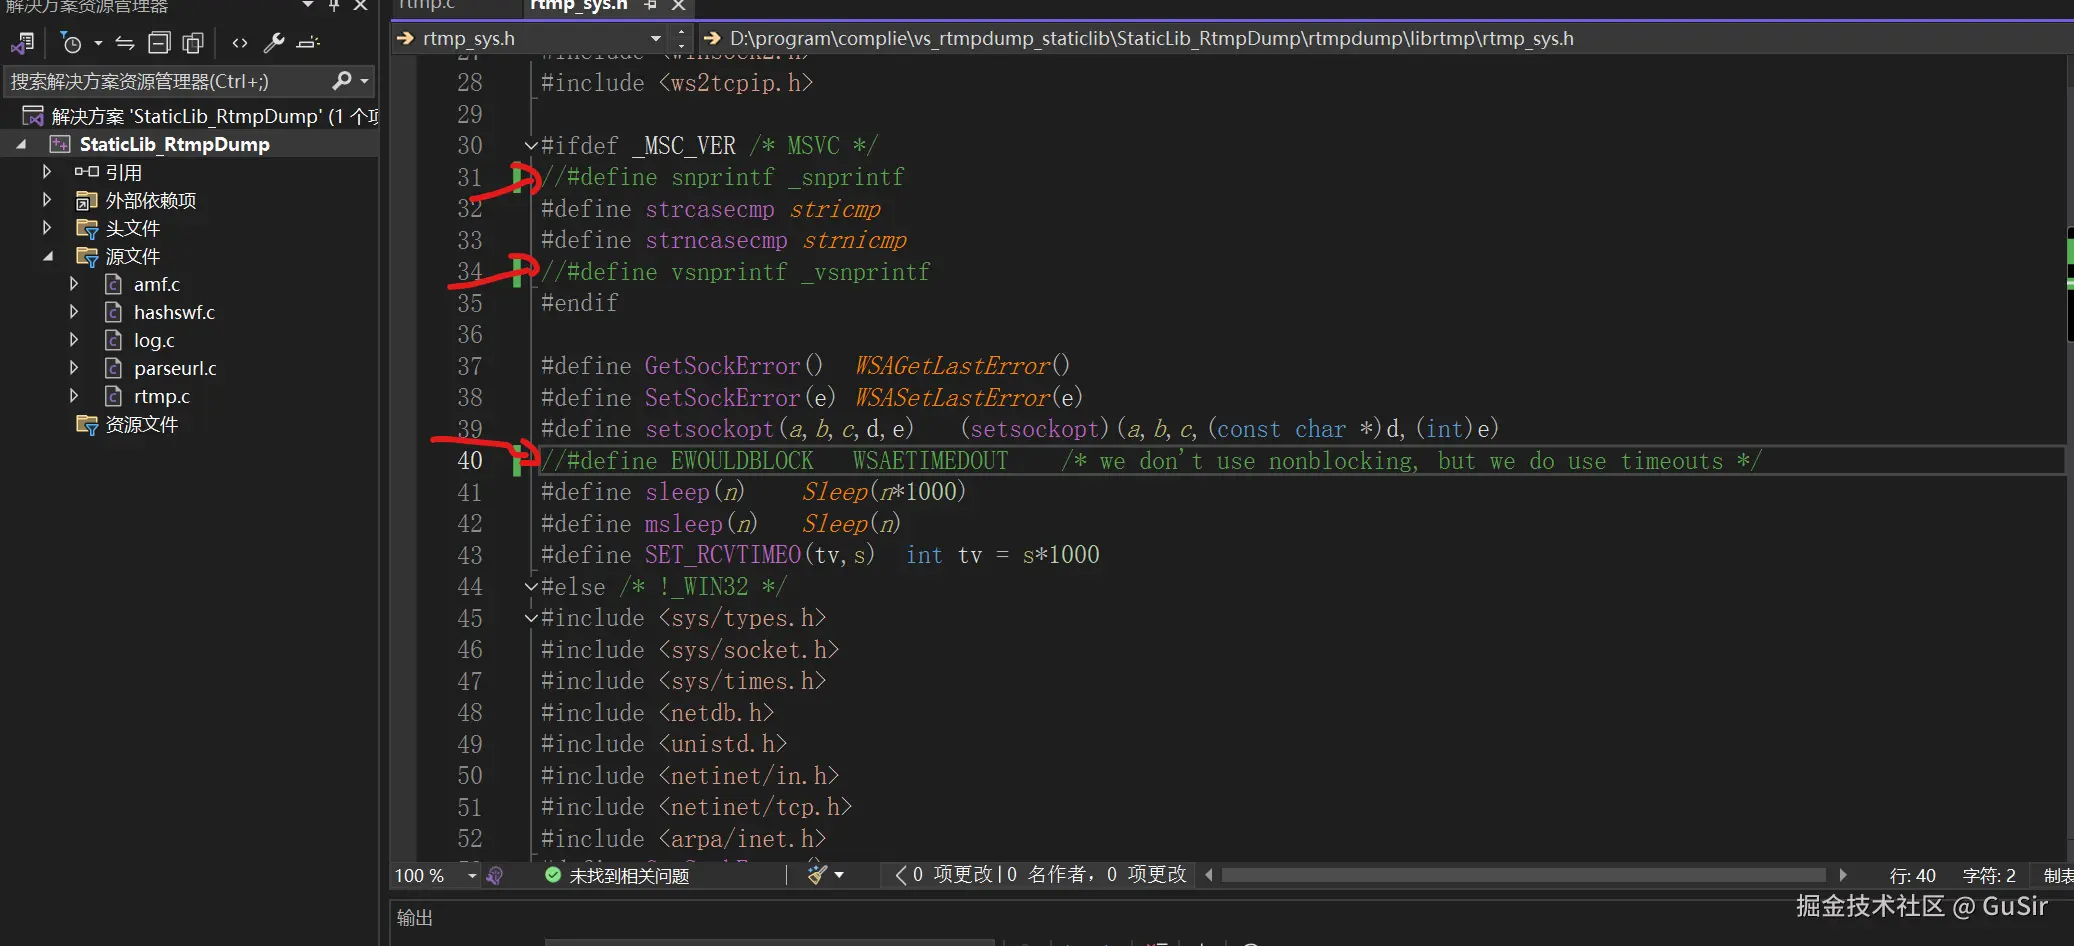
Task: Open the rtmp_sys.h scope navigation dropdown
Action: coord(656,39)
